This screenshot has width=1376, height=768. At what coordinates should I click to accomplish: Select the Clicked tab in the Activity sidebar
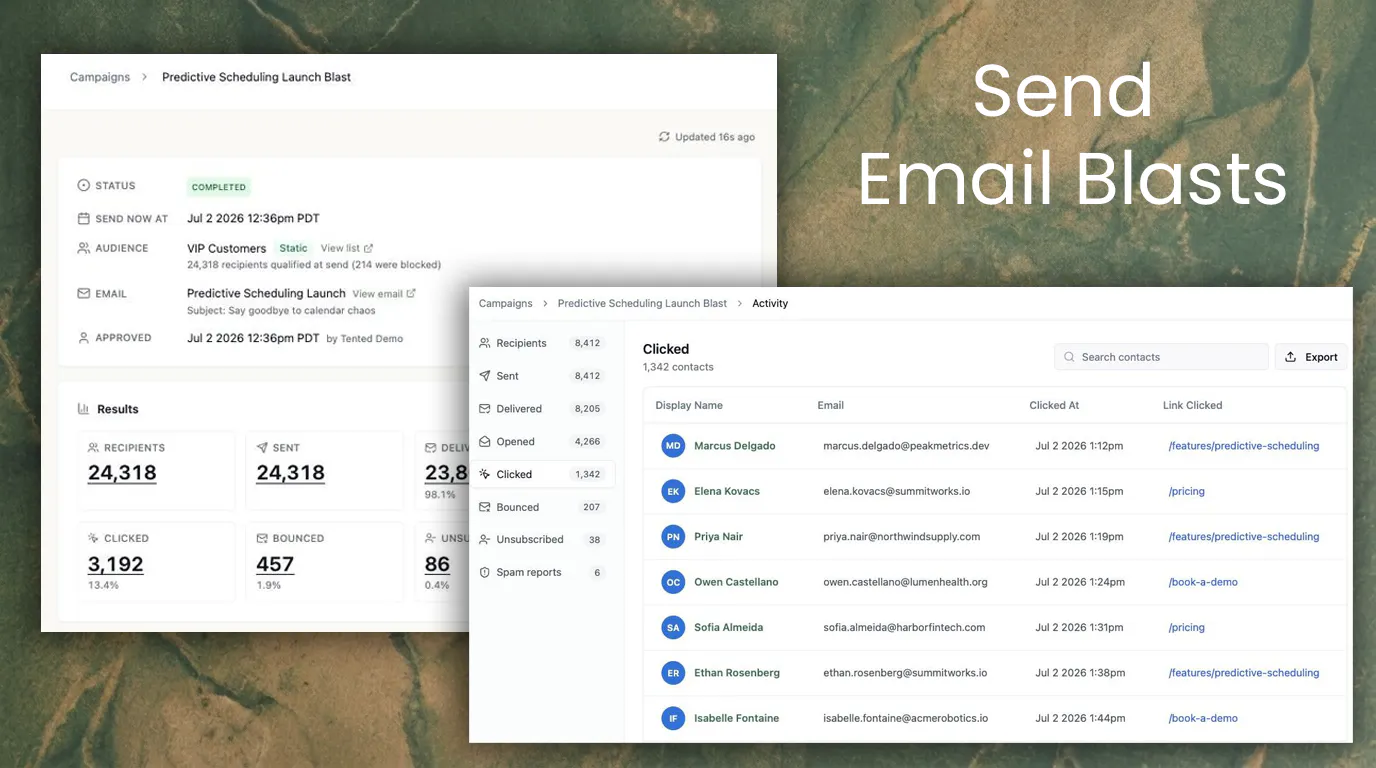click(x=543, y=474)
